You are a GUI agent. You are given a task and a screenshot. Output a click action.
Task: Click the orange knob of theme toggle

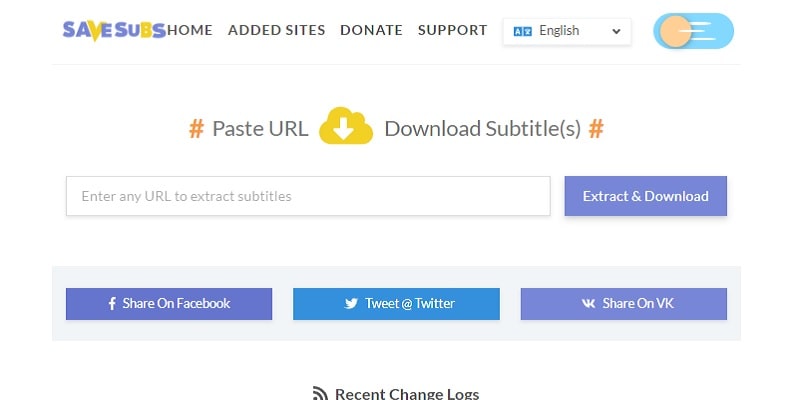point(675,31)
